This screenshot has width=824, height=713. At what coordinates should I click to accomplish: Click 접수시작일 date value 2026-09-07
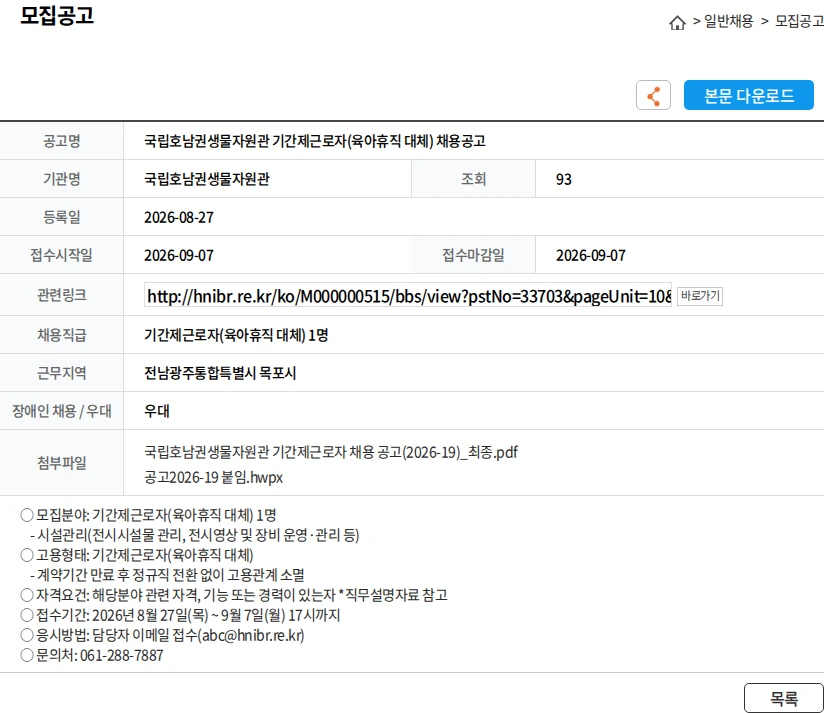point(179,255)
